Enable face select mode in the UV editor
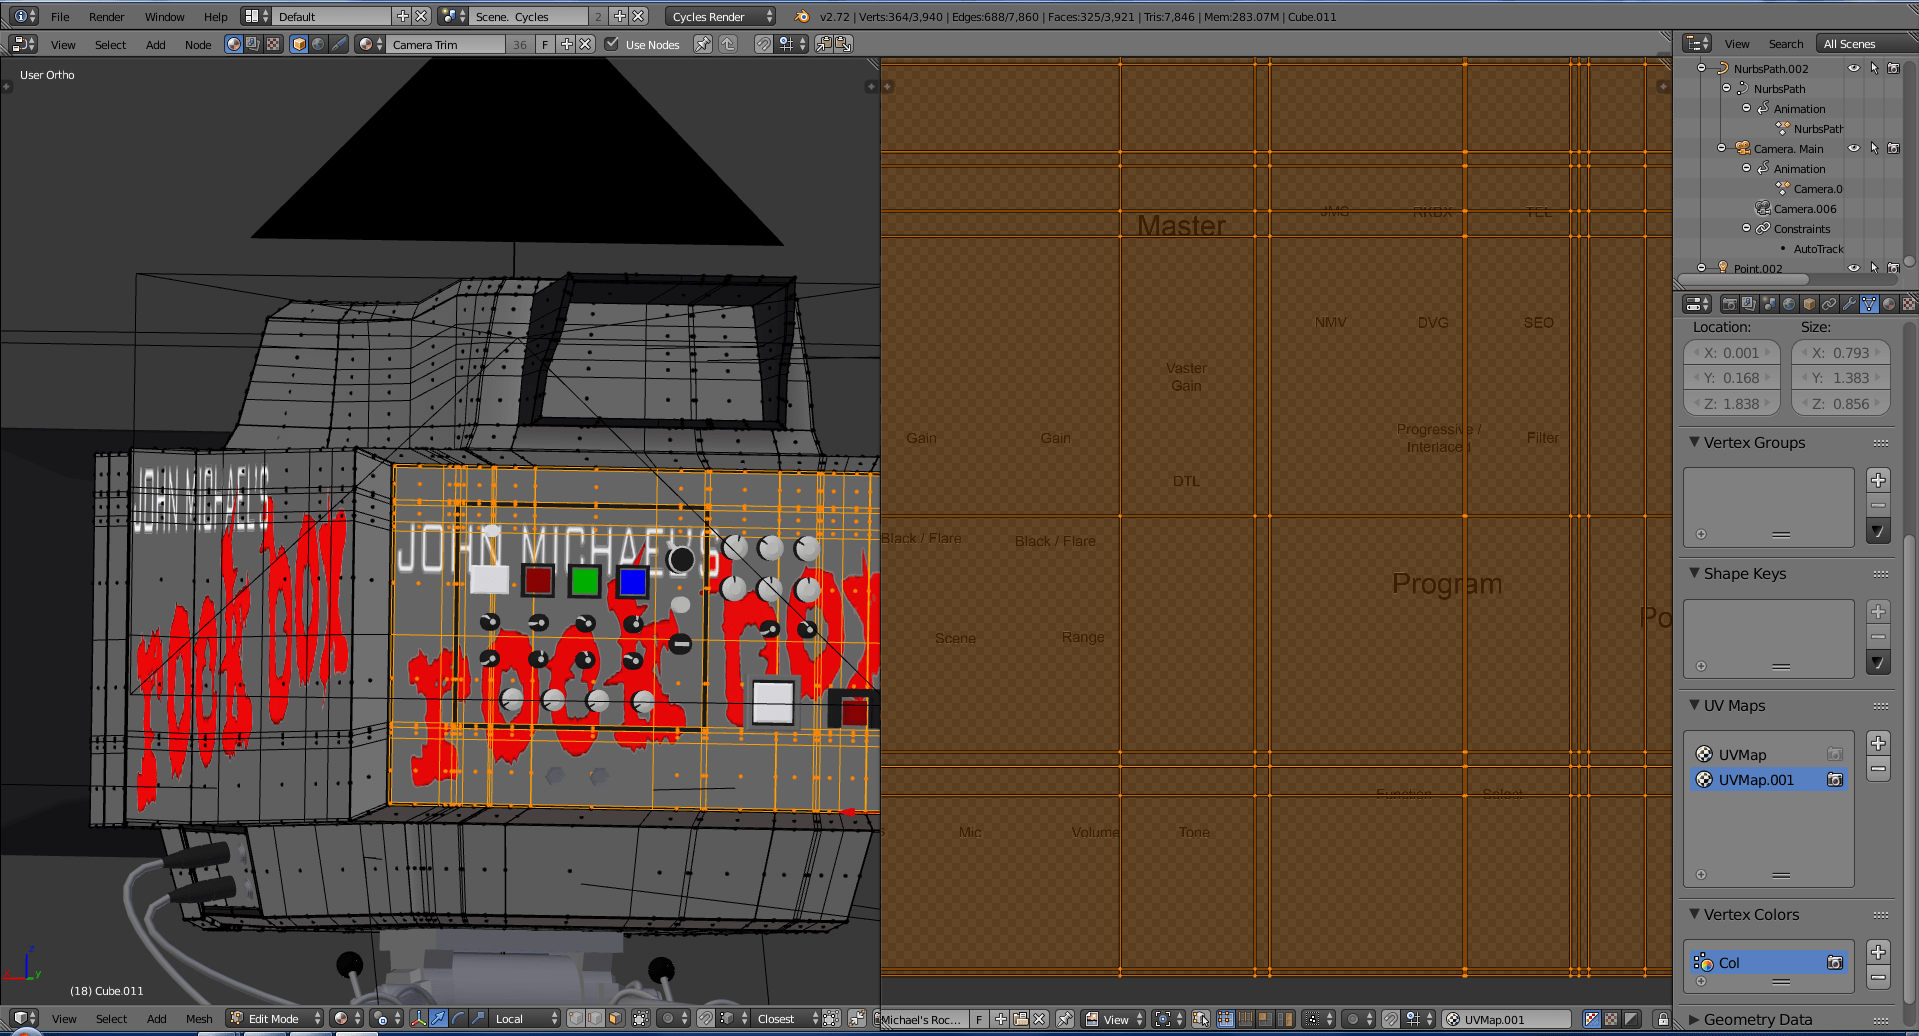The width and height of the screenshot is (1919, 1036). [x=1262, y=1021]
